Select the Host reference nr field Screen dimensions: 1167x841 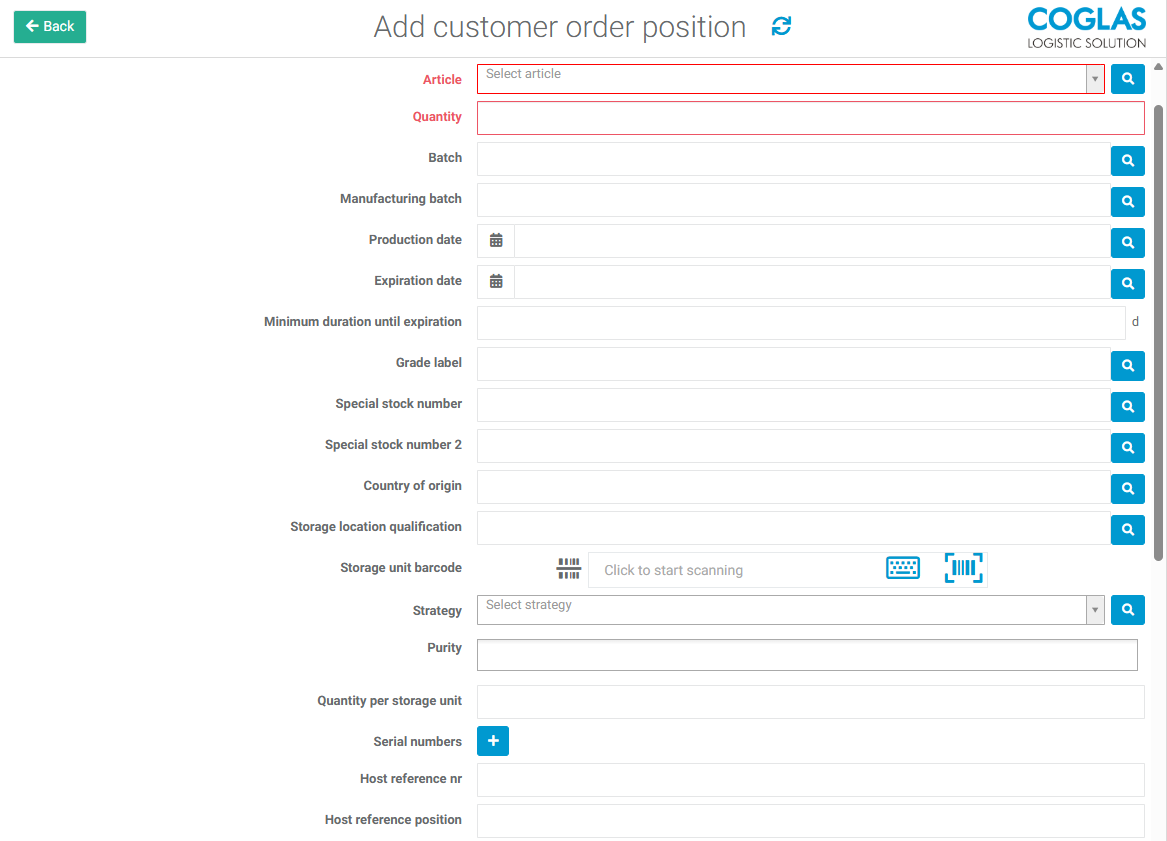[x=810, y=780]
